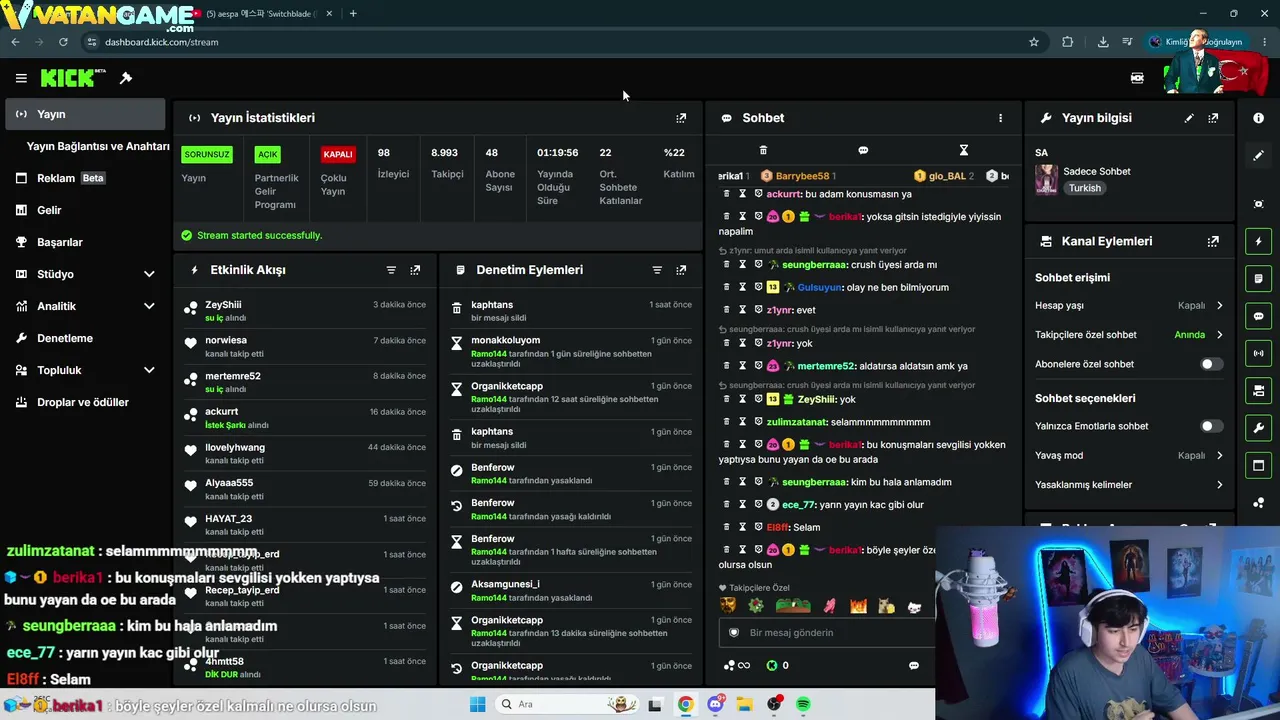Open filter options for Denetim Eylemleri

pos(657,270)
